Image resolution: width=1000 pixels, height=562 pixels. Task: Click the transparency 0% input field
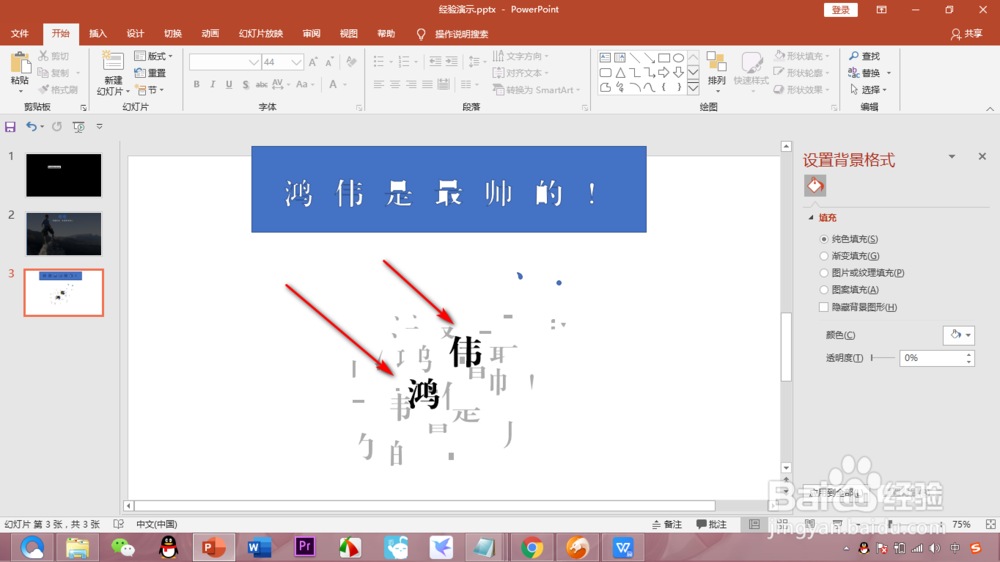pyautogui.click(x=932, y=358)
